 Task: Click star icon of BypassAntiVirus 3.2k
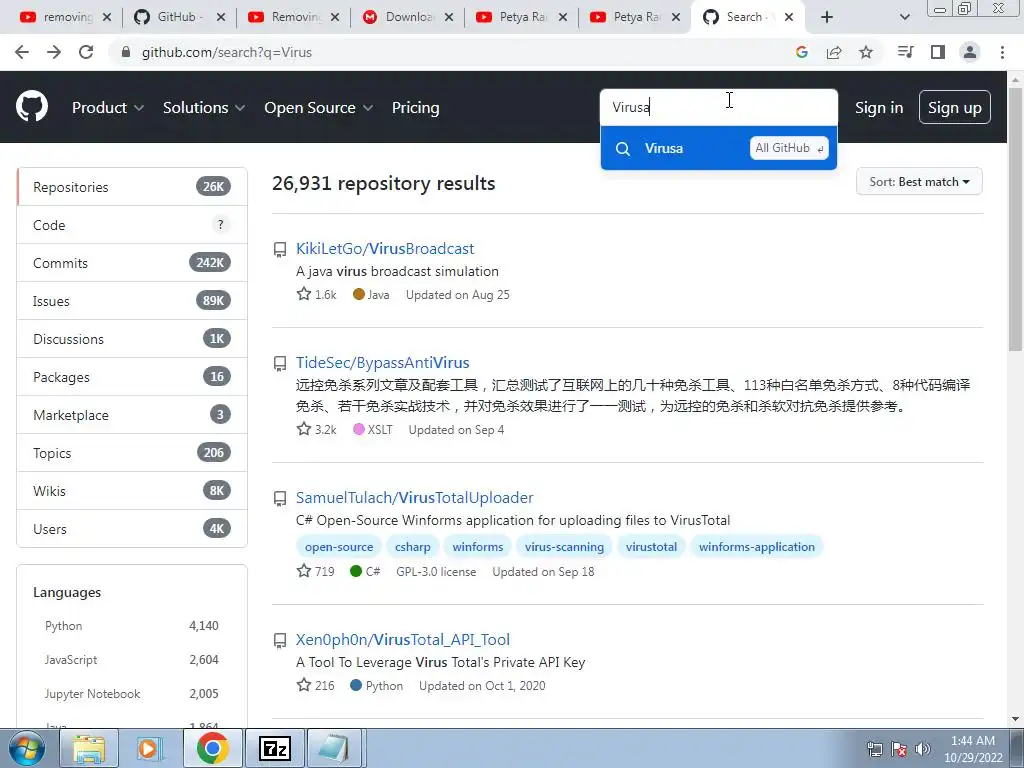click(304, 429)
